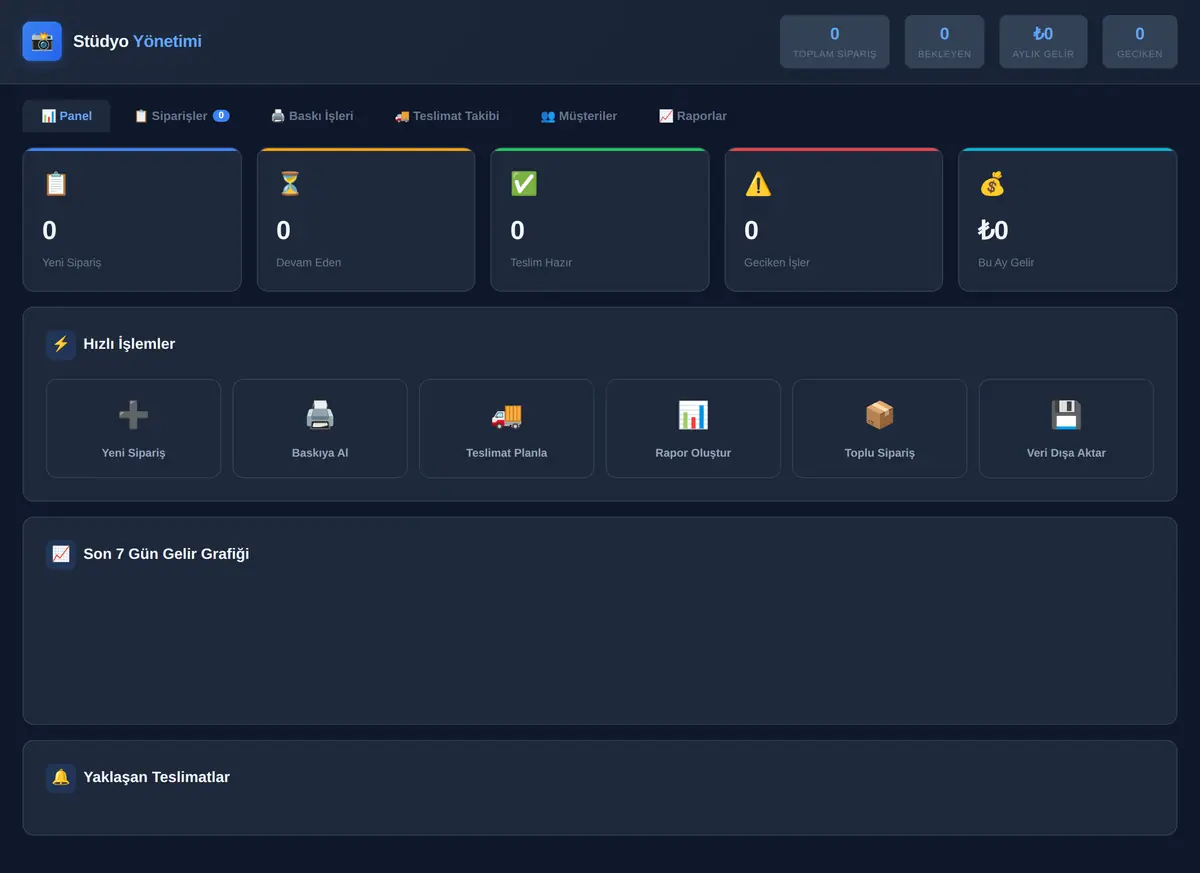
Task: Click the camera logo icon beside Stüdyo Yönetimi
Action: click(42, 41)
